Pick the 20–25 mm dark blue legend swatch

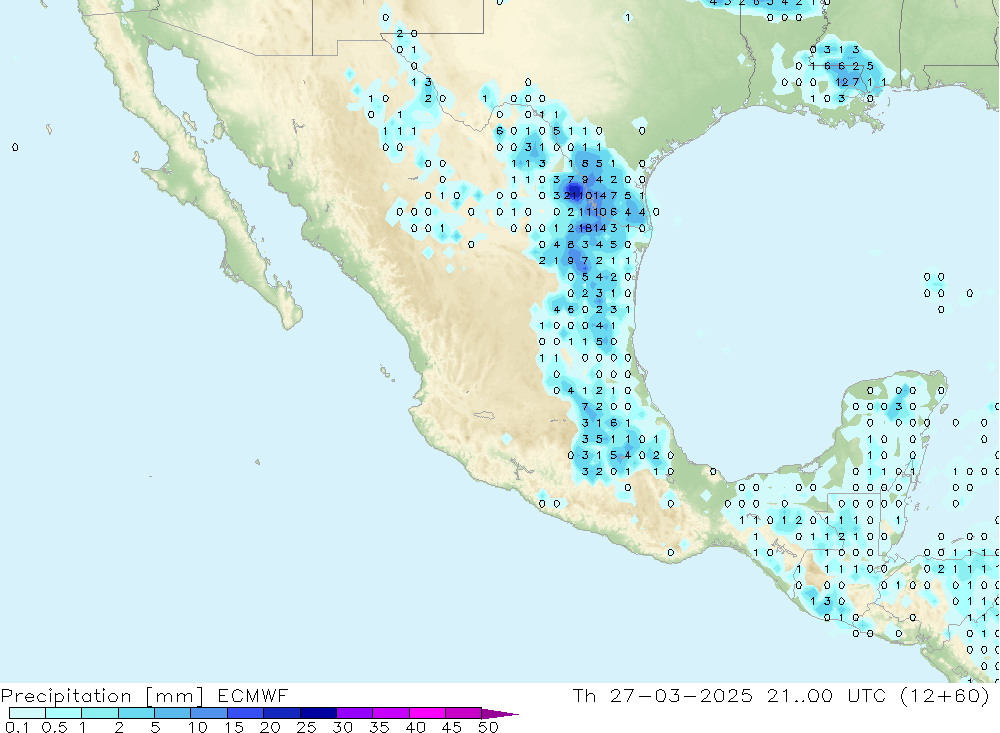point(282,713)
